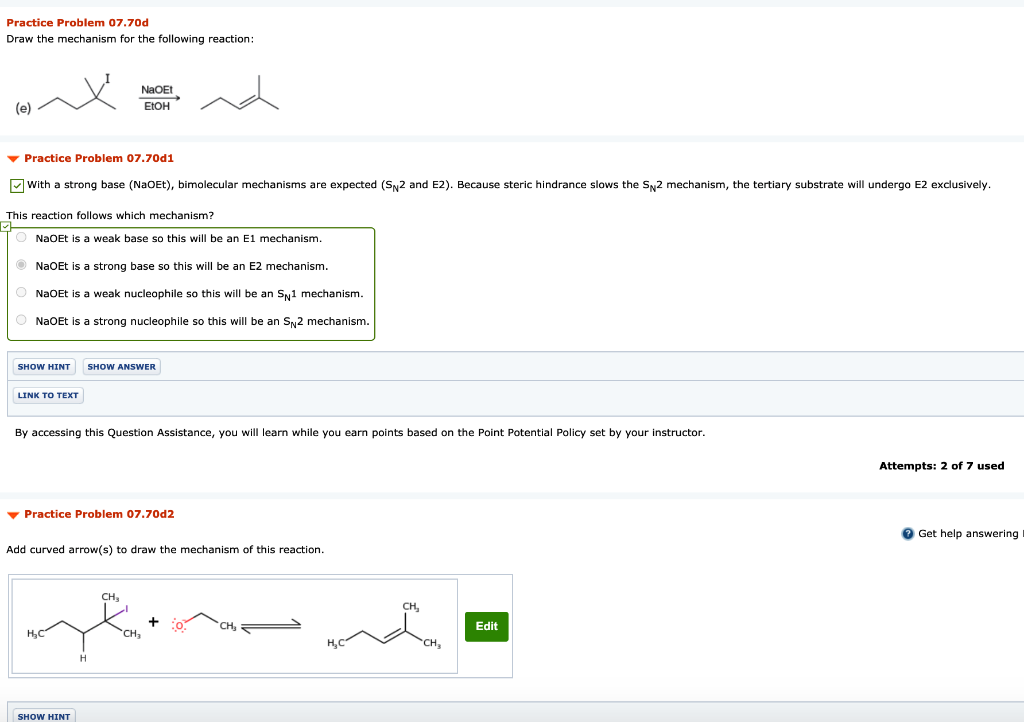Click LINK TO TEXT
The height and width of the screenshot is (722, 1024).
click(x=47, y=395)
